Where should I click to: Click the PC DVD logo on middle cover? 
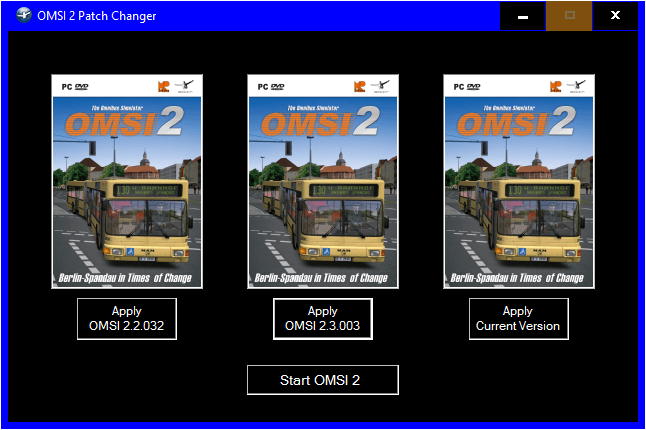(x=266, y=87)
